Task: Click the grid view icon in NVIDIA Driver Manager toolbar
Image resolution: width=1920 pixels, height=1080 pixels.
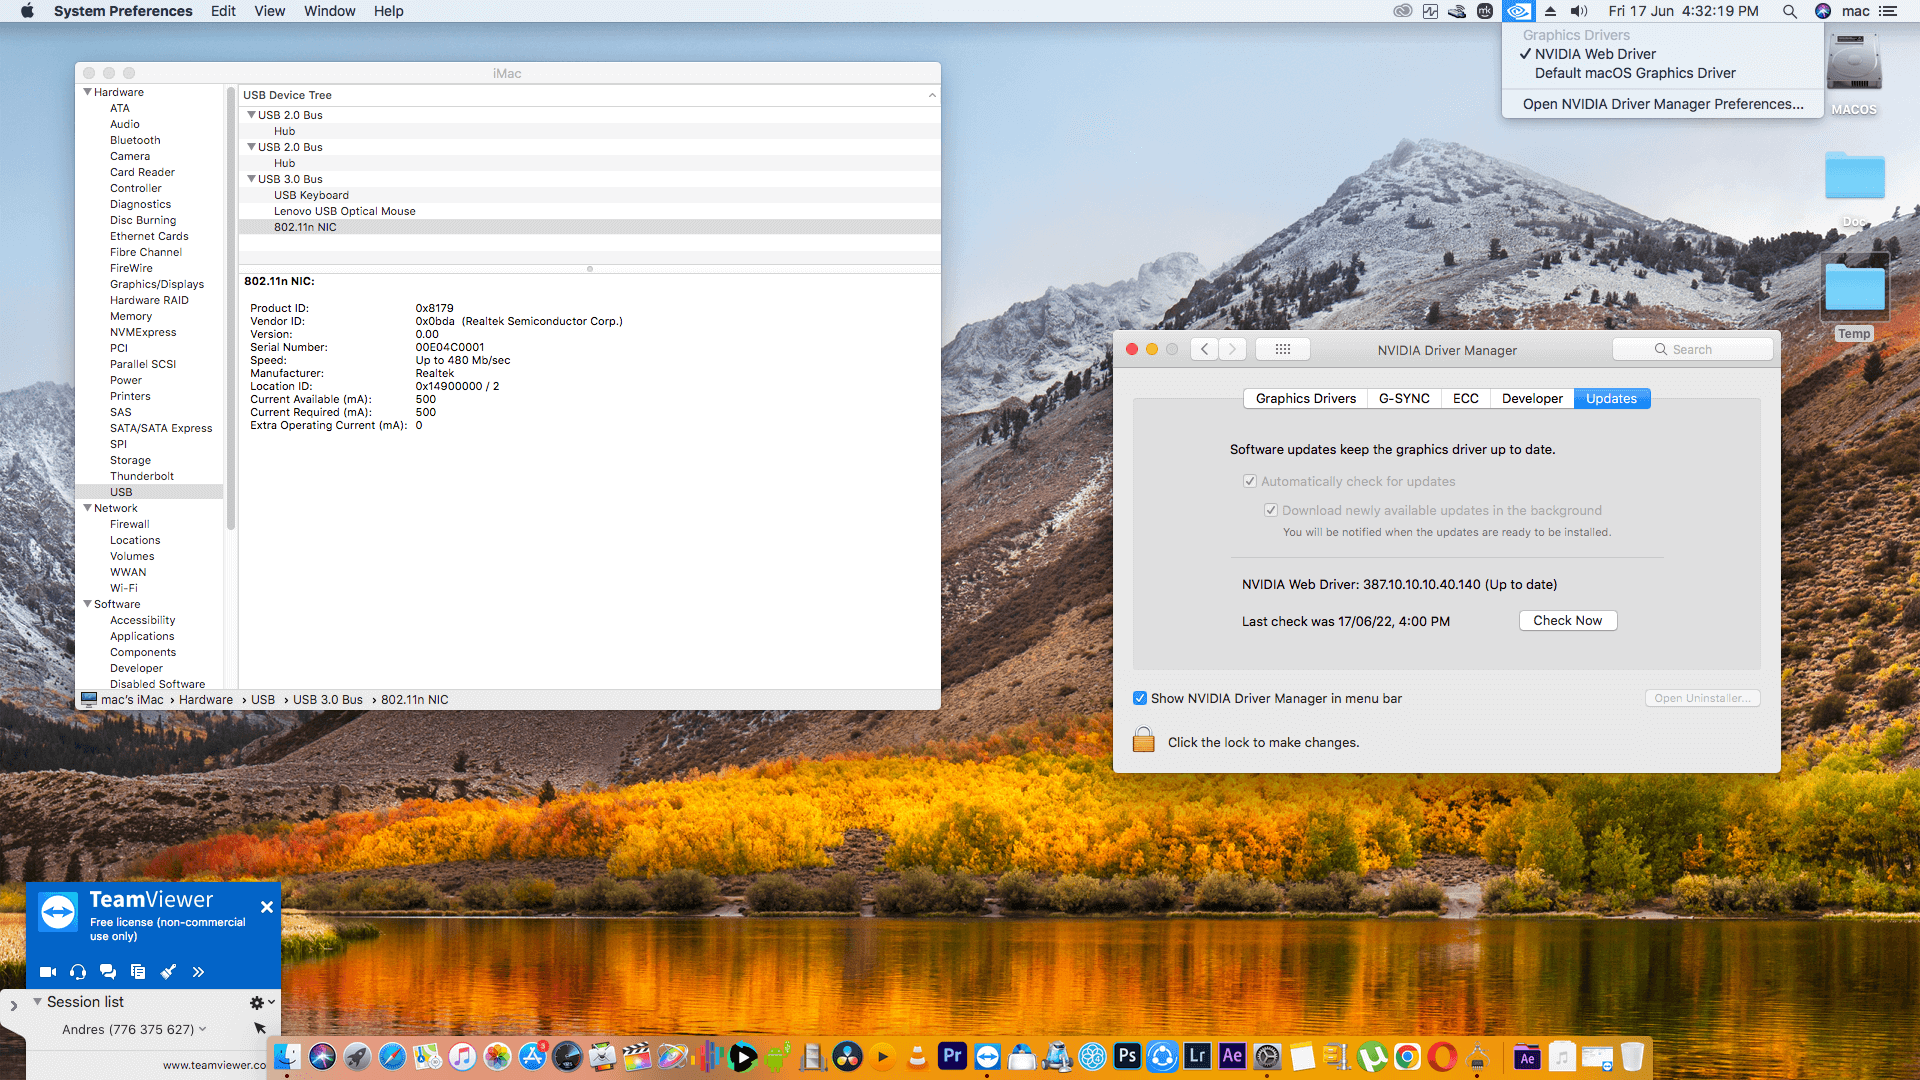Action: click(x=1283, y=349)
